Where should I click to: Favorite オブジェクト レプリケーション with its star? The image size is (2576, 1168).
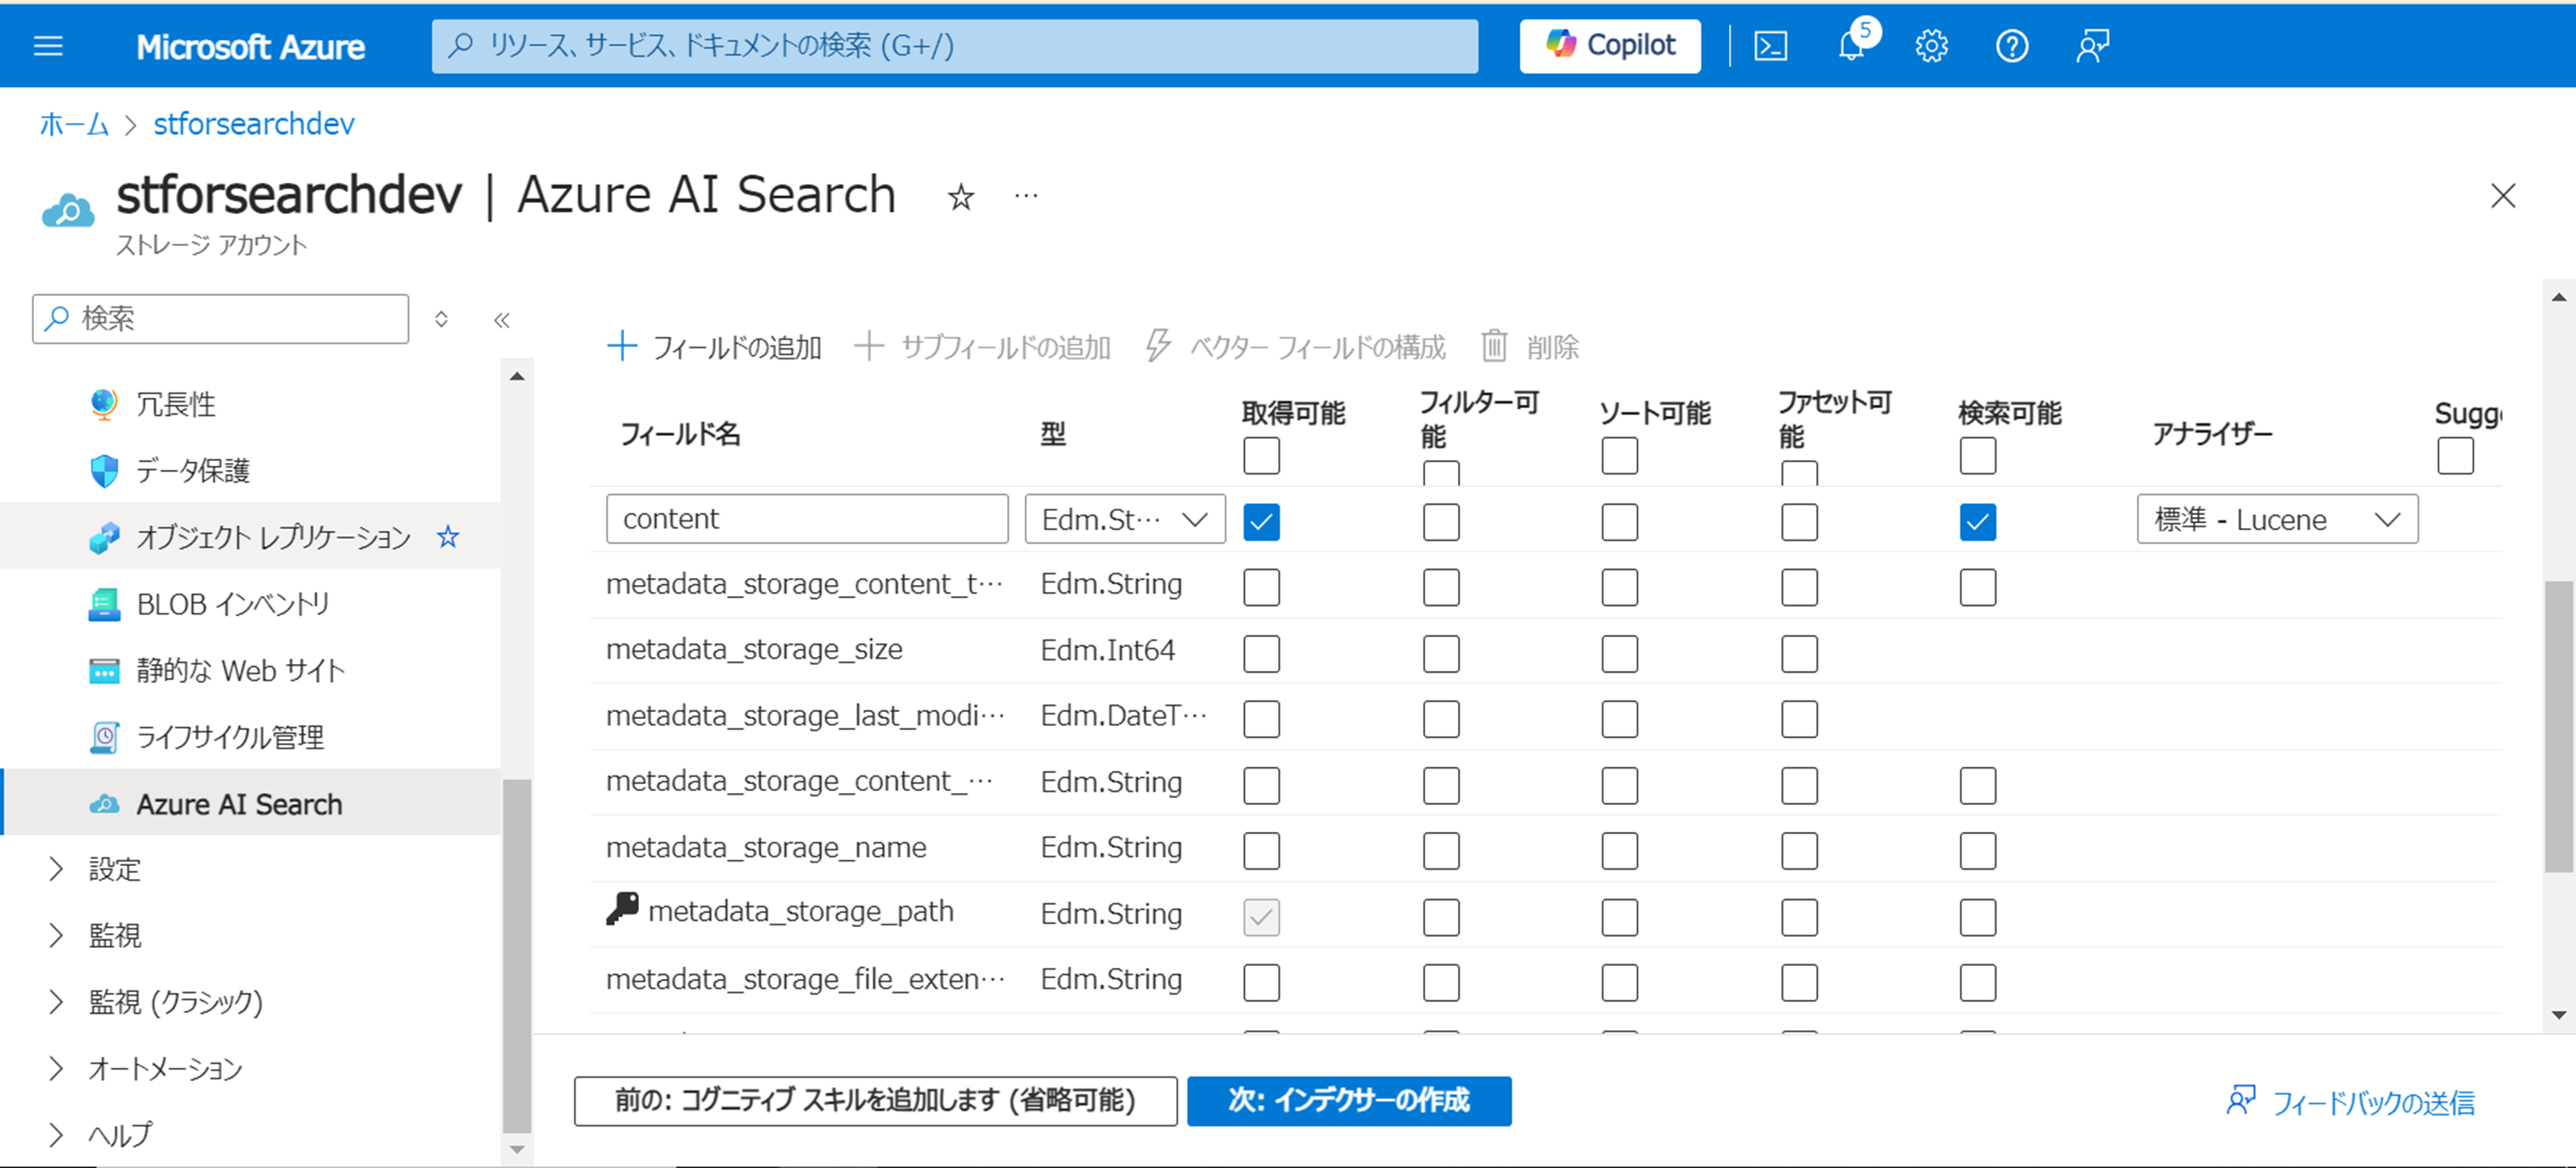(x=448, y=537)
